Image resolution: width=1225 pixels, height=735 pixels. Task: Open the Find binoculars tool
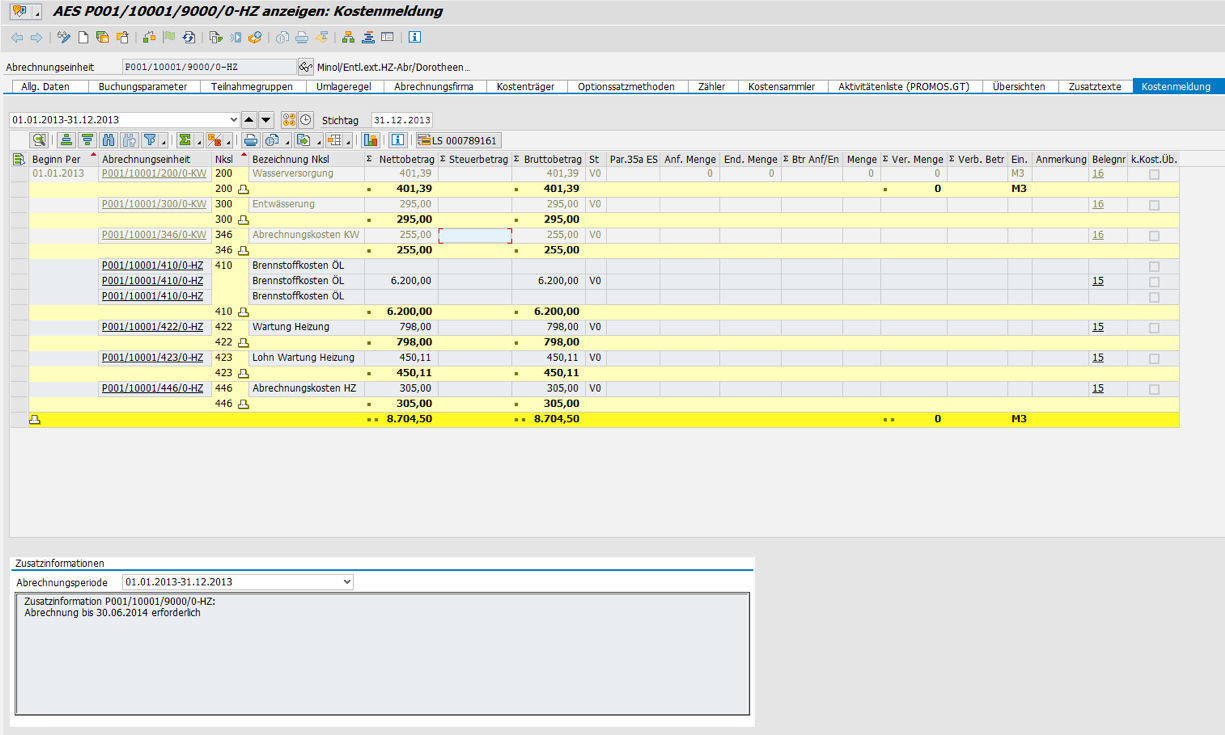(109, 140)
